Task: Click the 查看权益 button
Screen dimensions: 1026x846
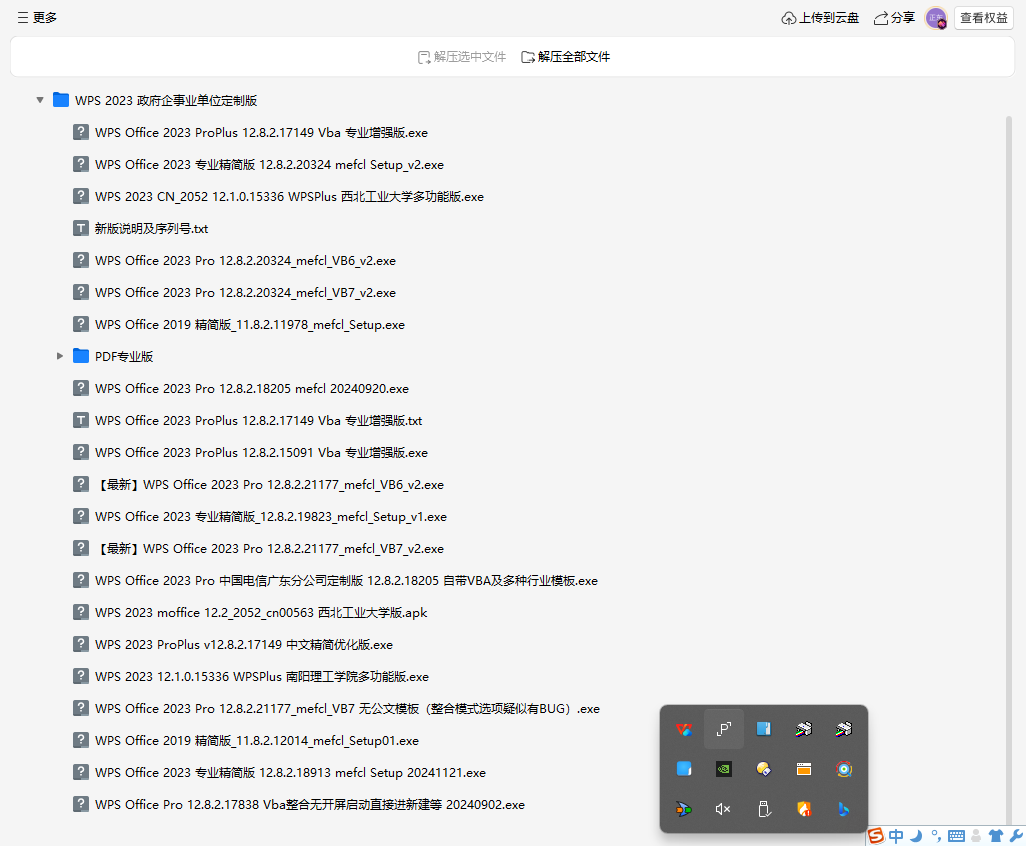Action: click(984, 18)
